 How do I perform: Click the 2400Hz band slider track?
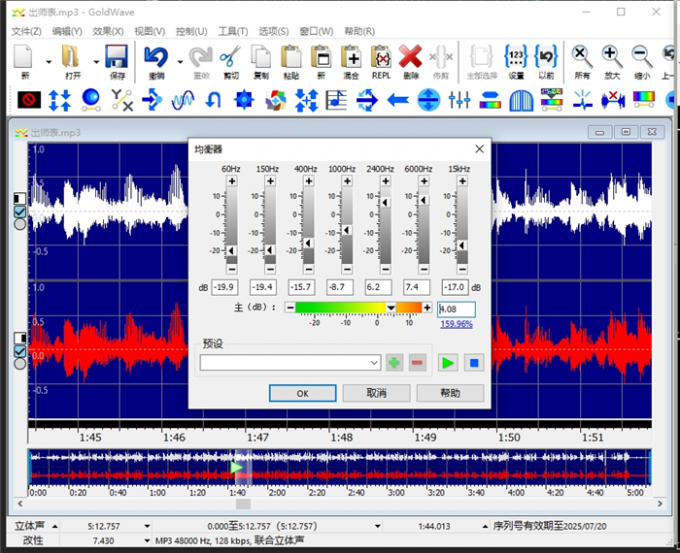(385, 225)
